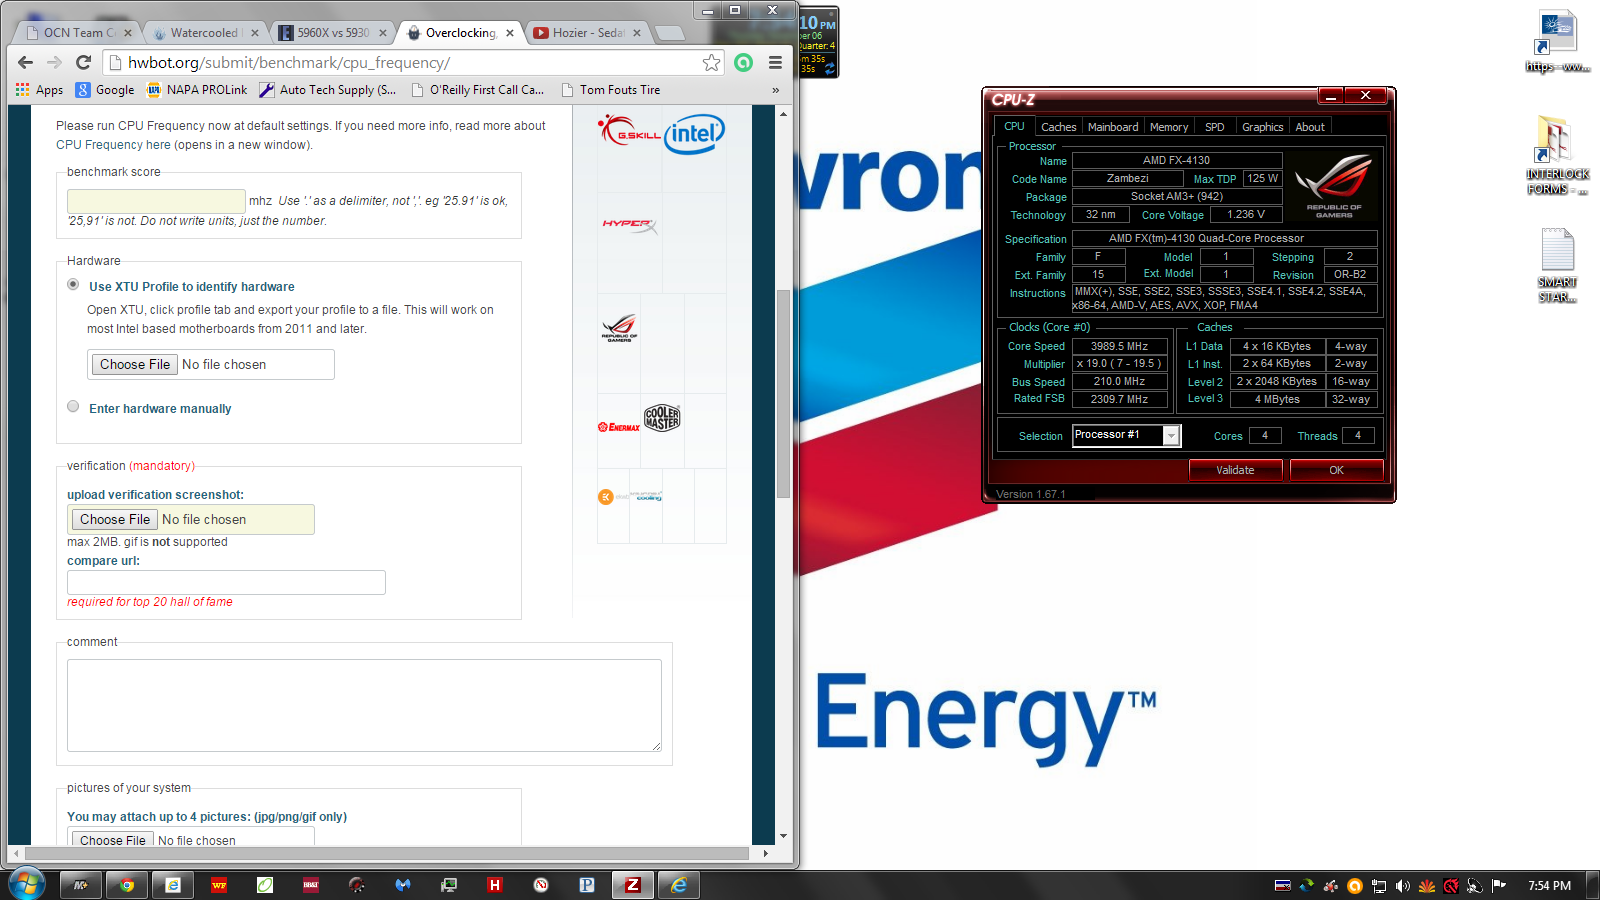Click the volume speaker tray icon

1403,886
